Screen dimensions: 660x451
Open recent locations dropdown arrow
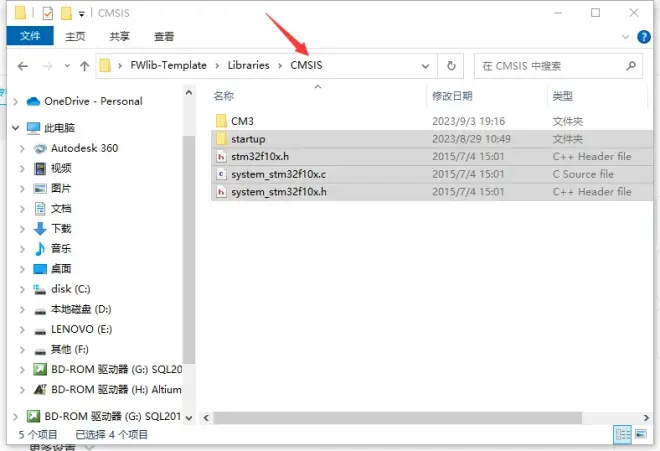[x=67, y=66]
